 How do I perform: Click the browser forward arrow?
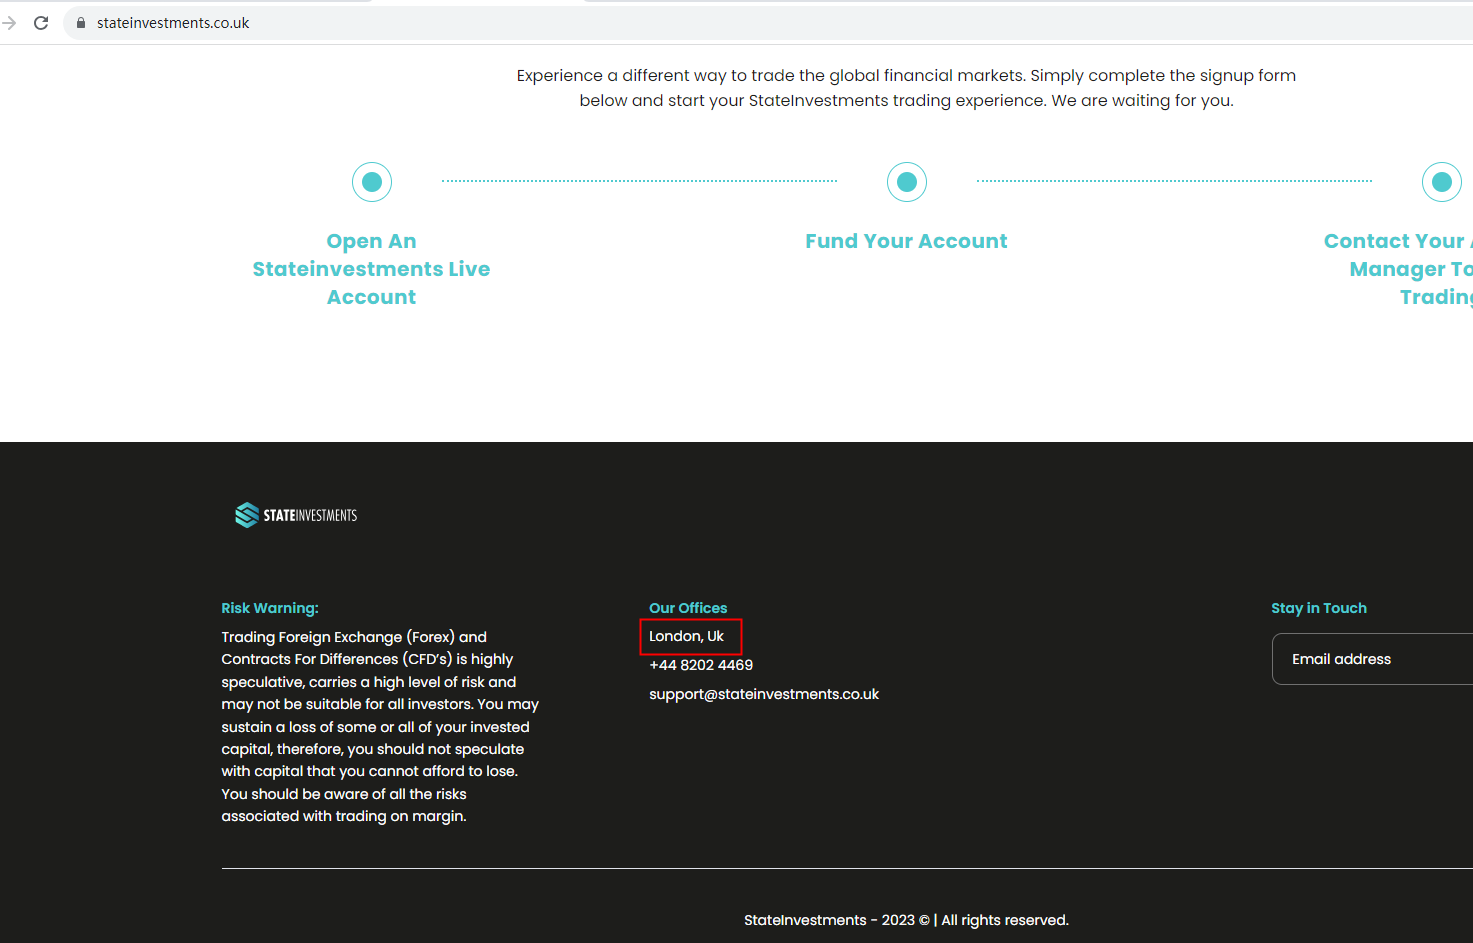point(10,23)
